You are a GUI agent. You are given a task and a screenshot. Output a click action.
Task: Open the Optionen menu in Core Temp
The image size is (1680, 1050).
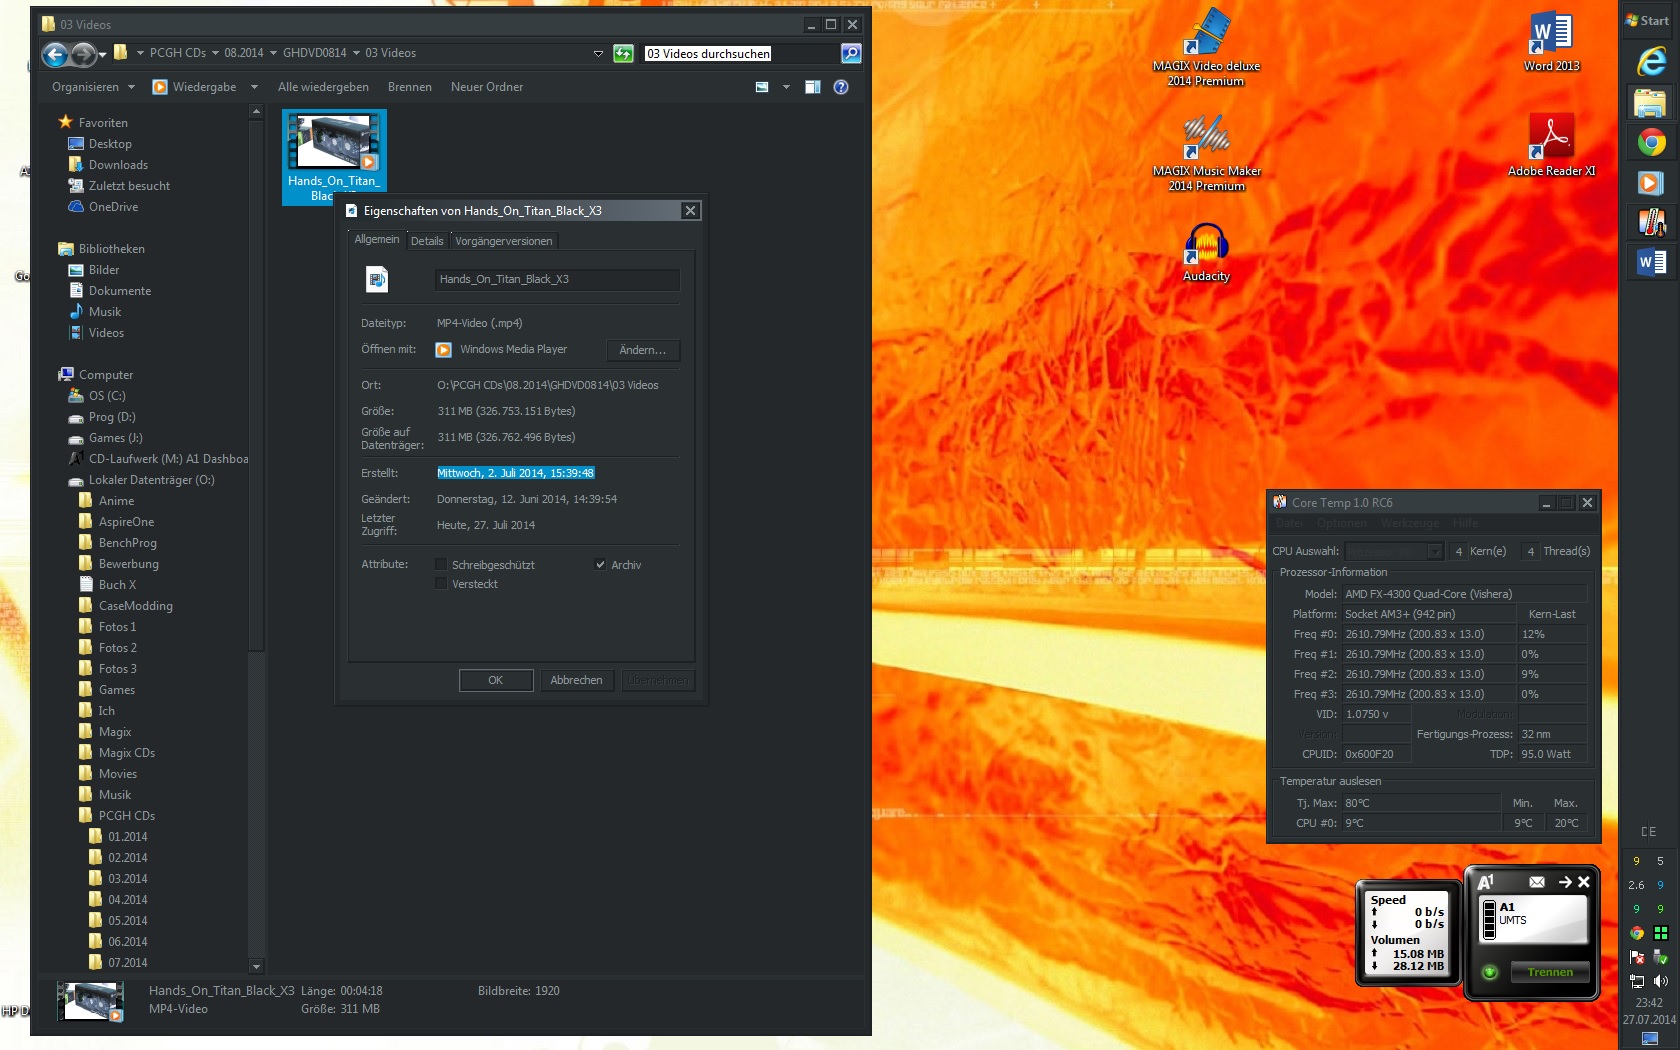click(x=1342, y=523)
